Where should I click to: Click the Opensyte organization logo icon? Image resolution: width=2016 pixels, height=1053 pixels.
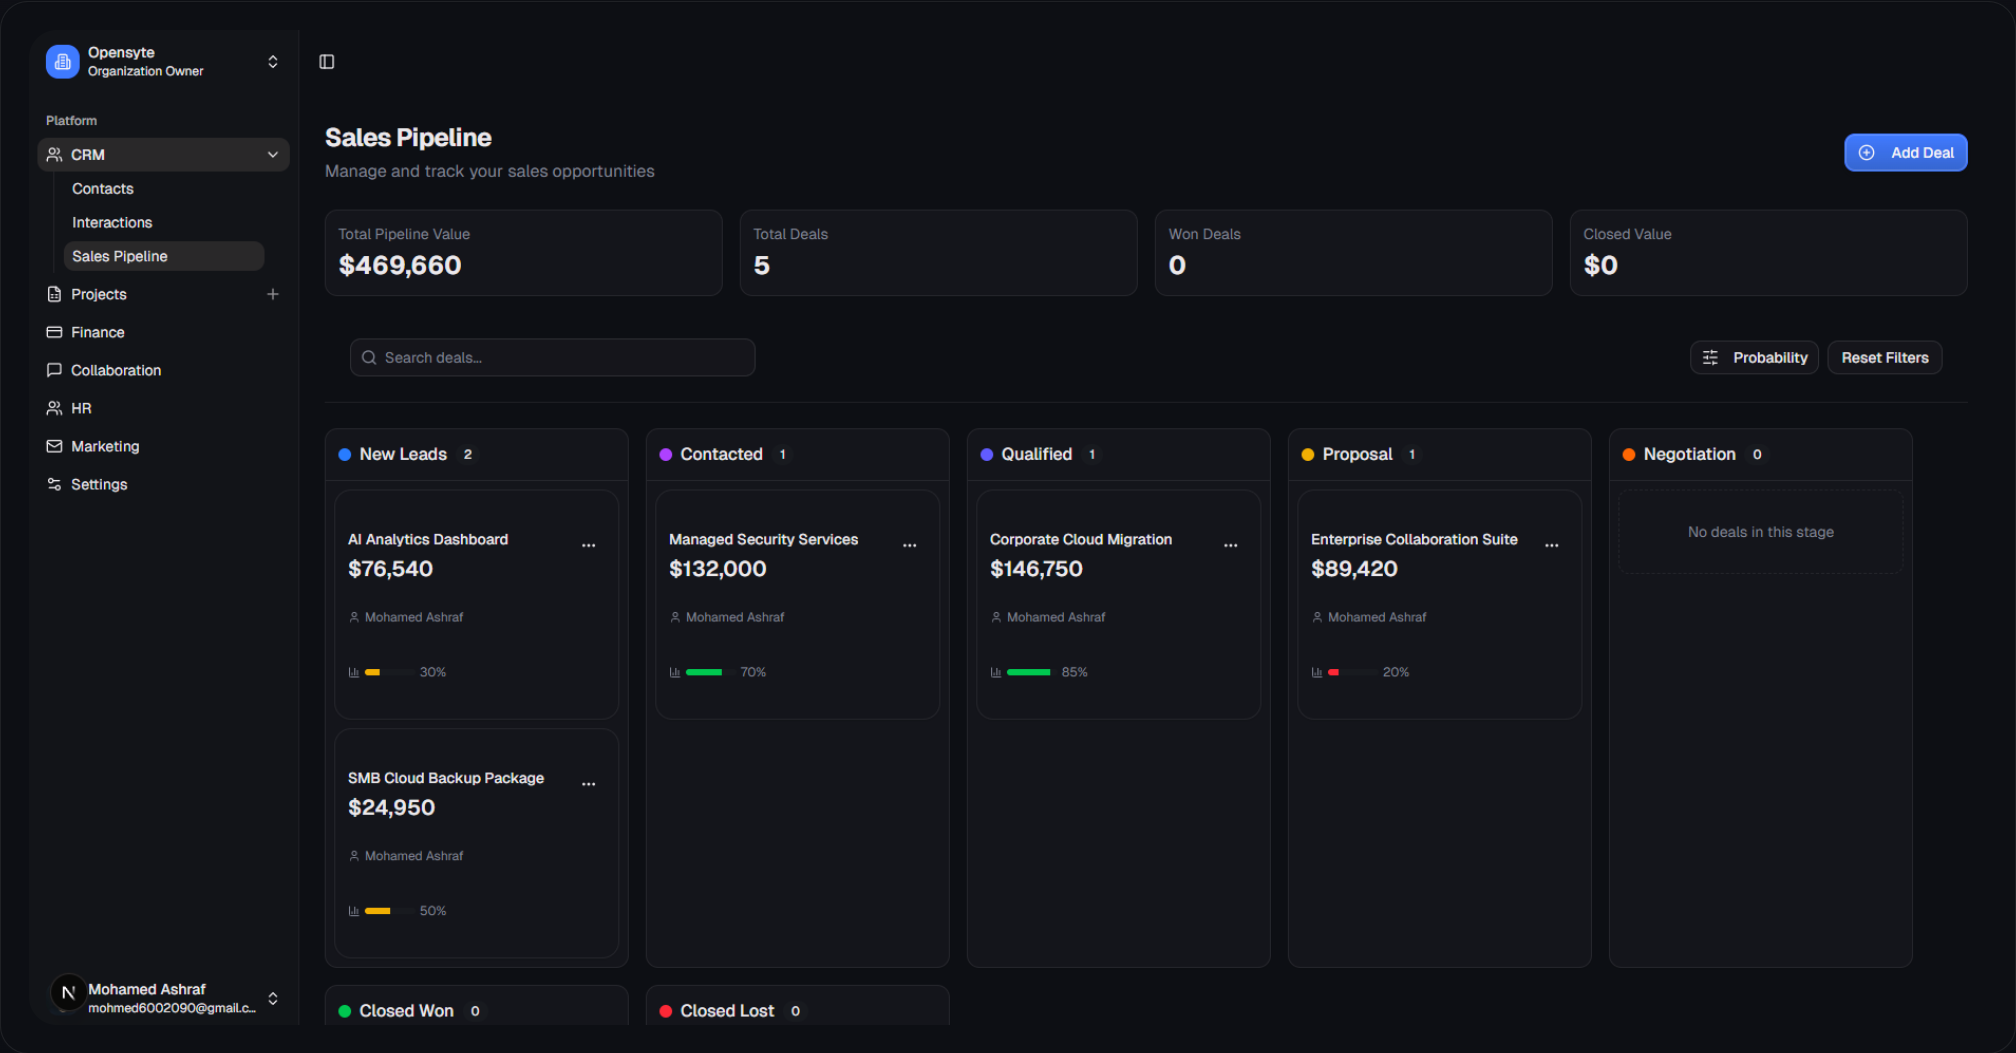[x=62, y=62]
